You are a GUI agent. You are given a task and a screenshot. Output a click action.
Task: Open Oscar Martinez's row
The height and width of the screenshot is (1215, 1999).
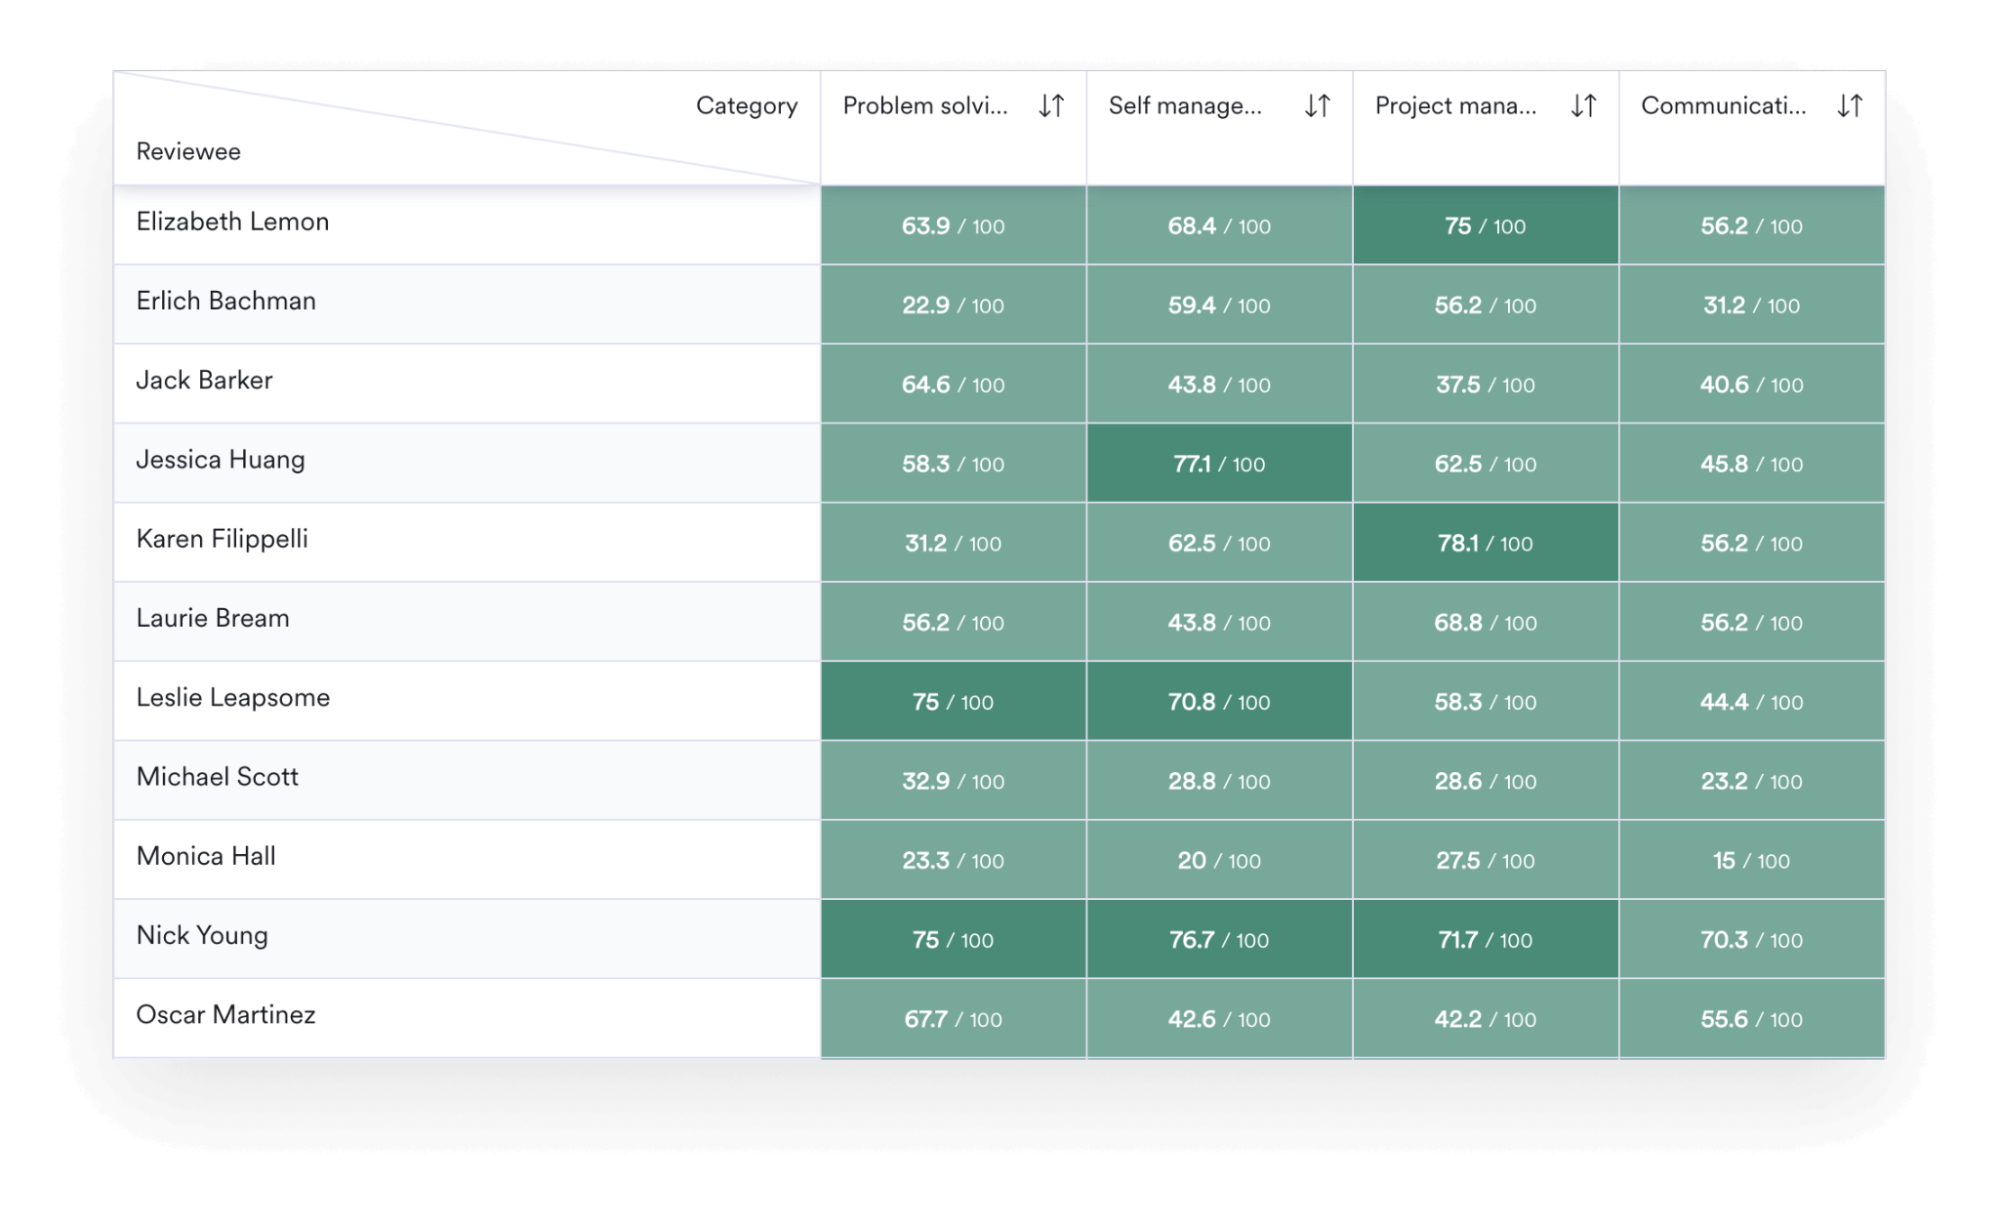click(x=225, y=1015)
